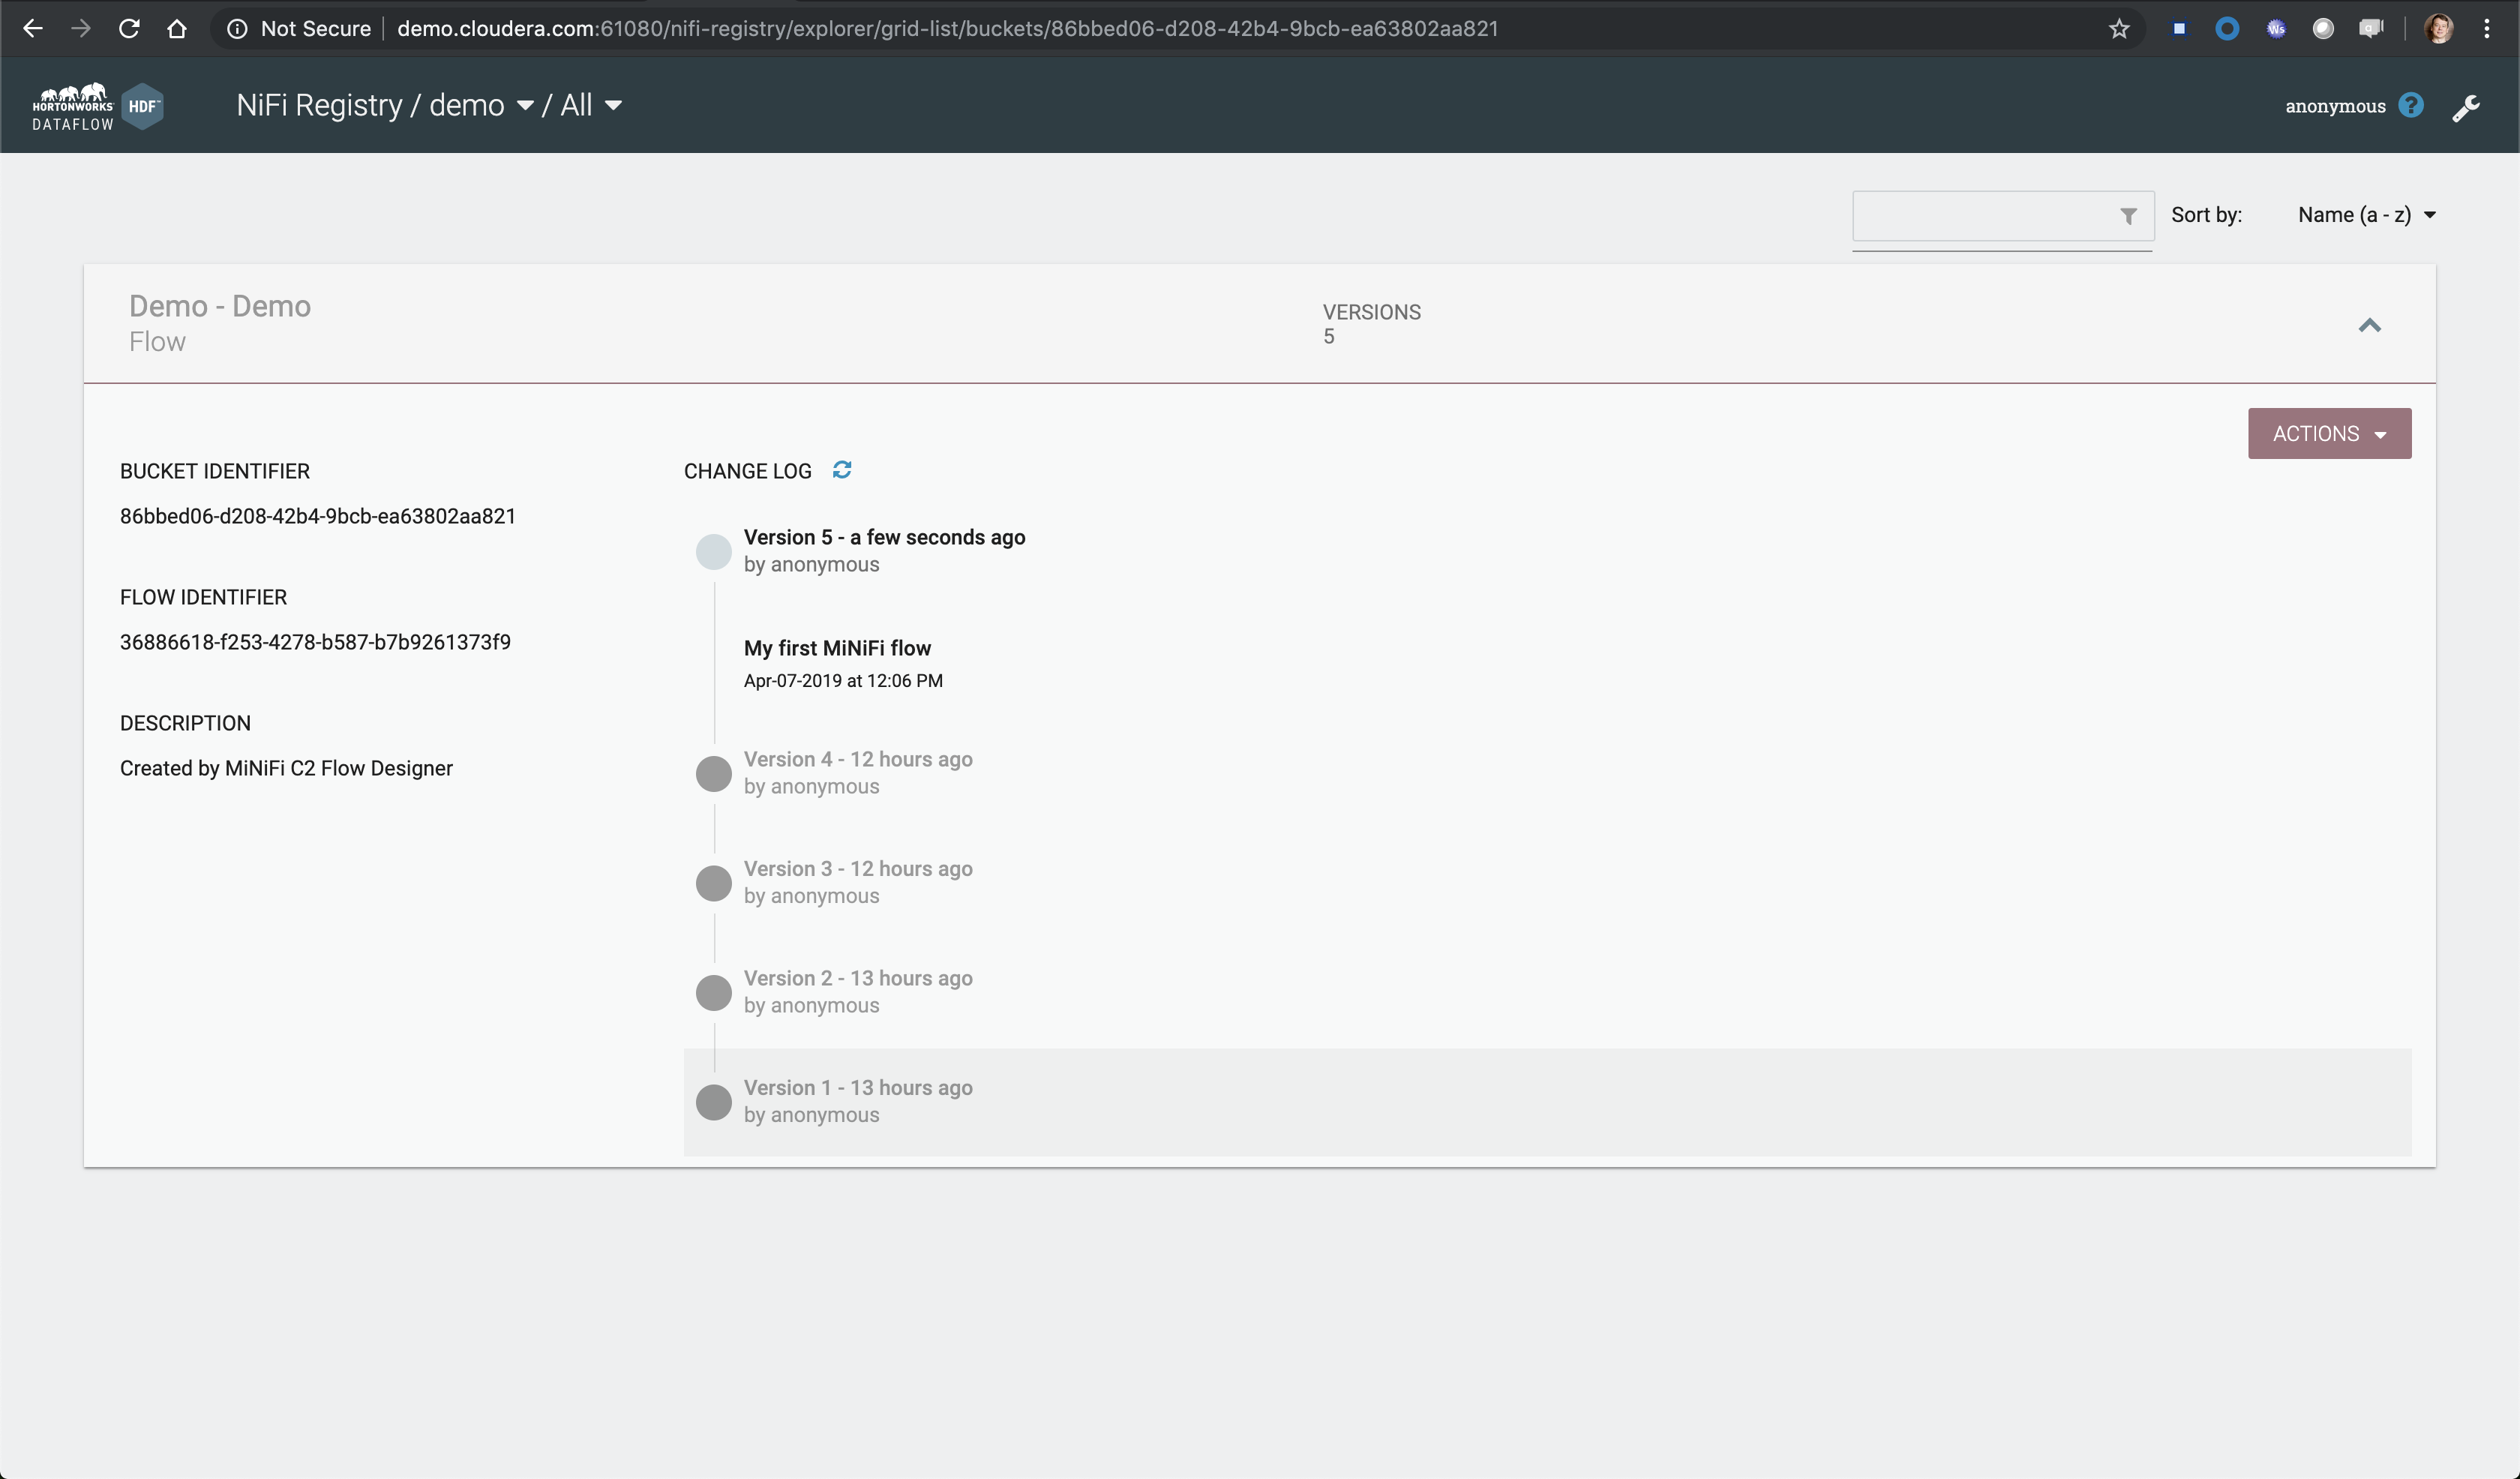
Task: Select Version 2 timeline marker
Action: click(x=714, y=993)
